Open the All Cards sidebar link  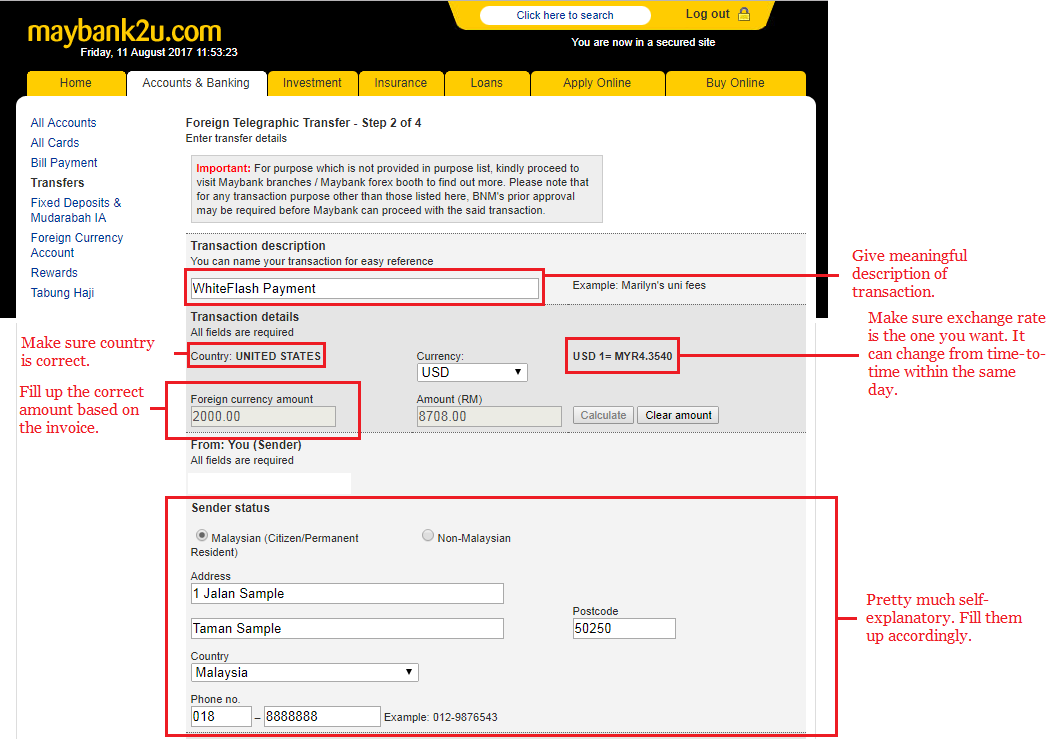tap(55, 143)
